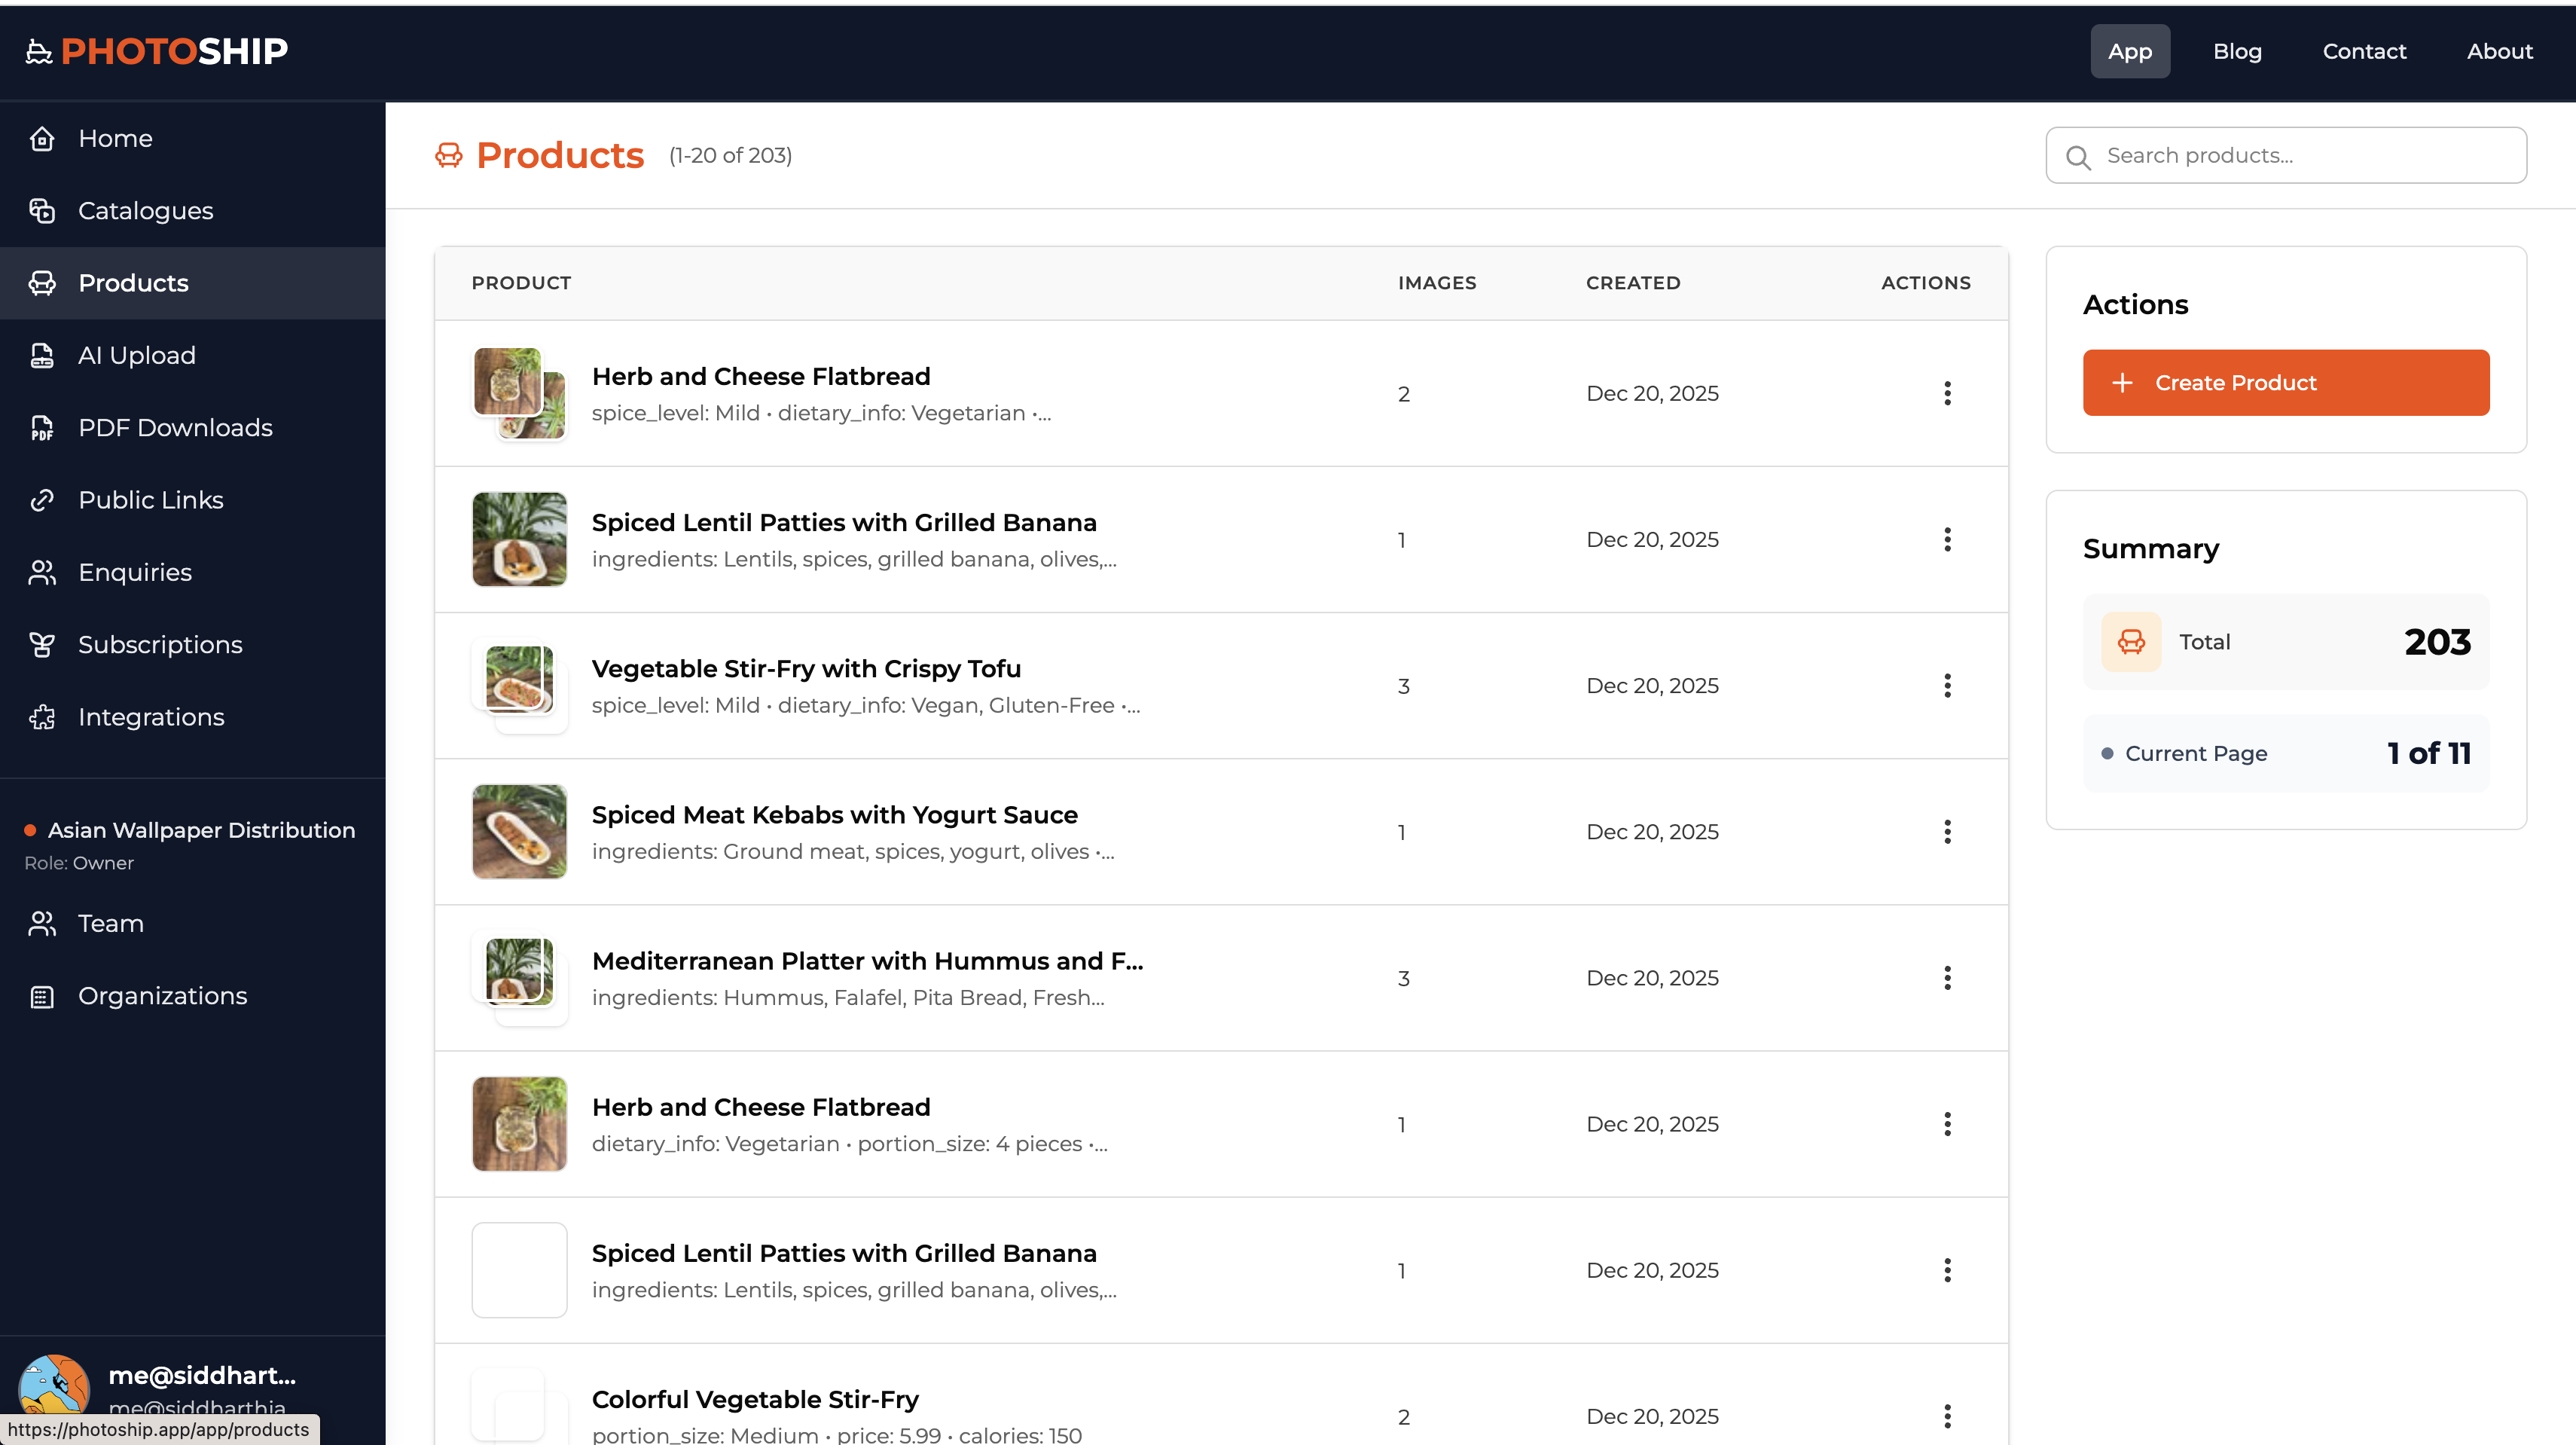
Task: Open actions menu for Spiced Meat Kebabs
Action: 1948,831
